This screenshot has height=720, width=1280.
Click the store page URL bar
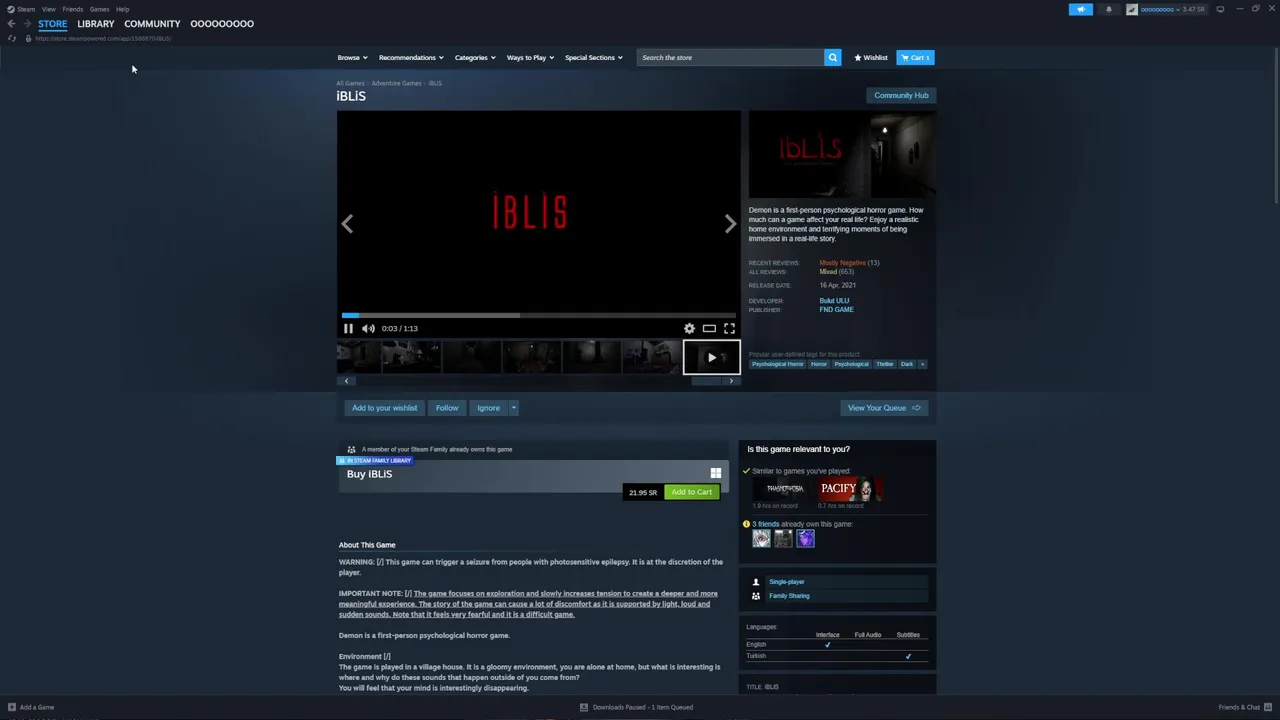tap(103, 38)
